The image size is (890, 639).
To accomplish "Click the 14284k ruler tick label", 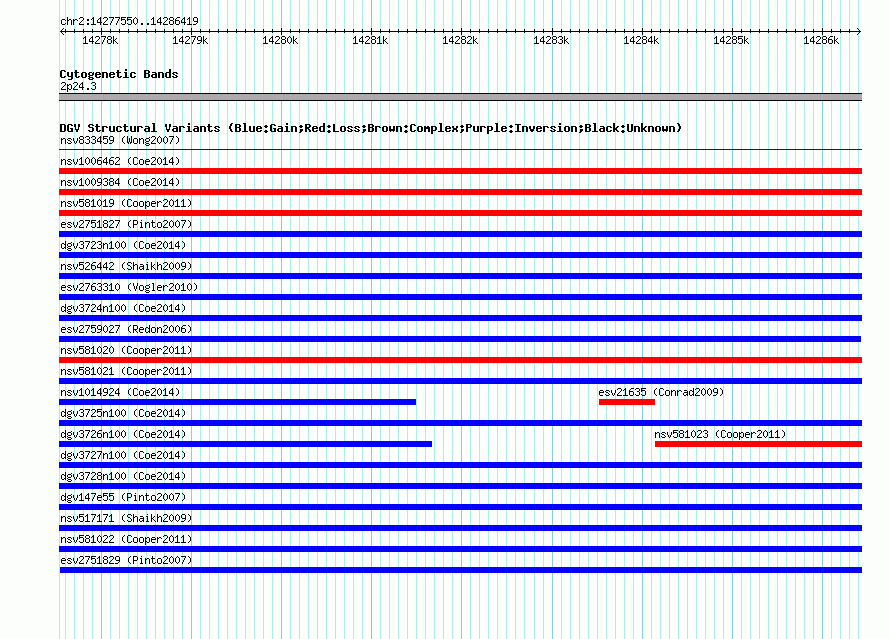I will (x=641, y=40).
